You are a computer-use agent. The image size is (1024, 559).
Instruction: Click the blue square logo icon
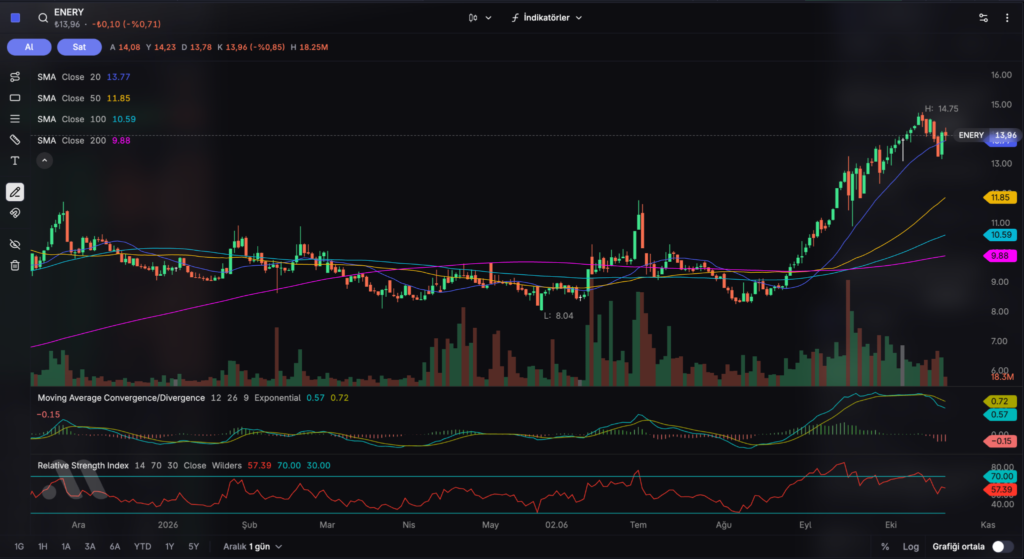16,18
